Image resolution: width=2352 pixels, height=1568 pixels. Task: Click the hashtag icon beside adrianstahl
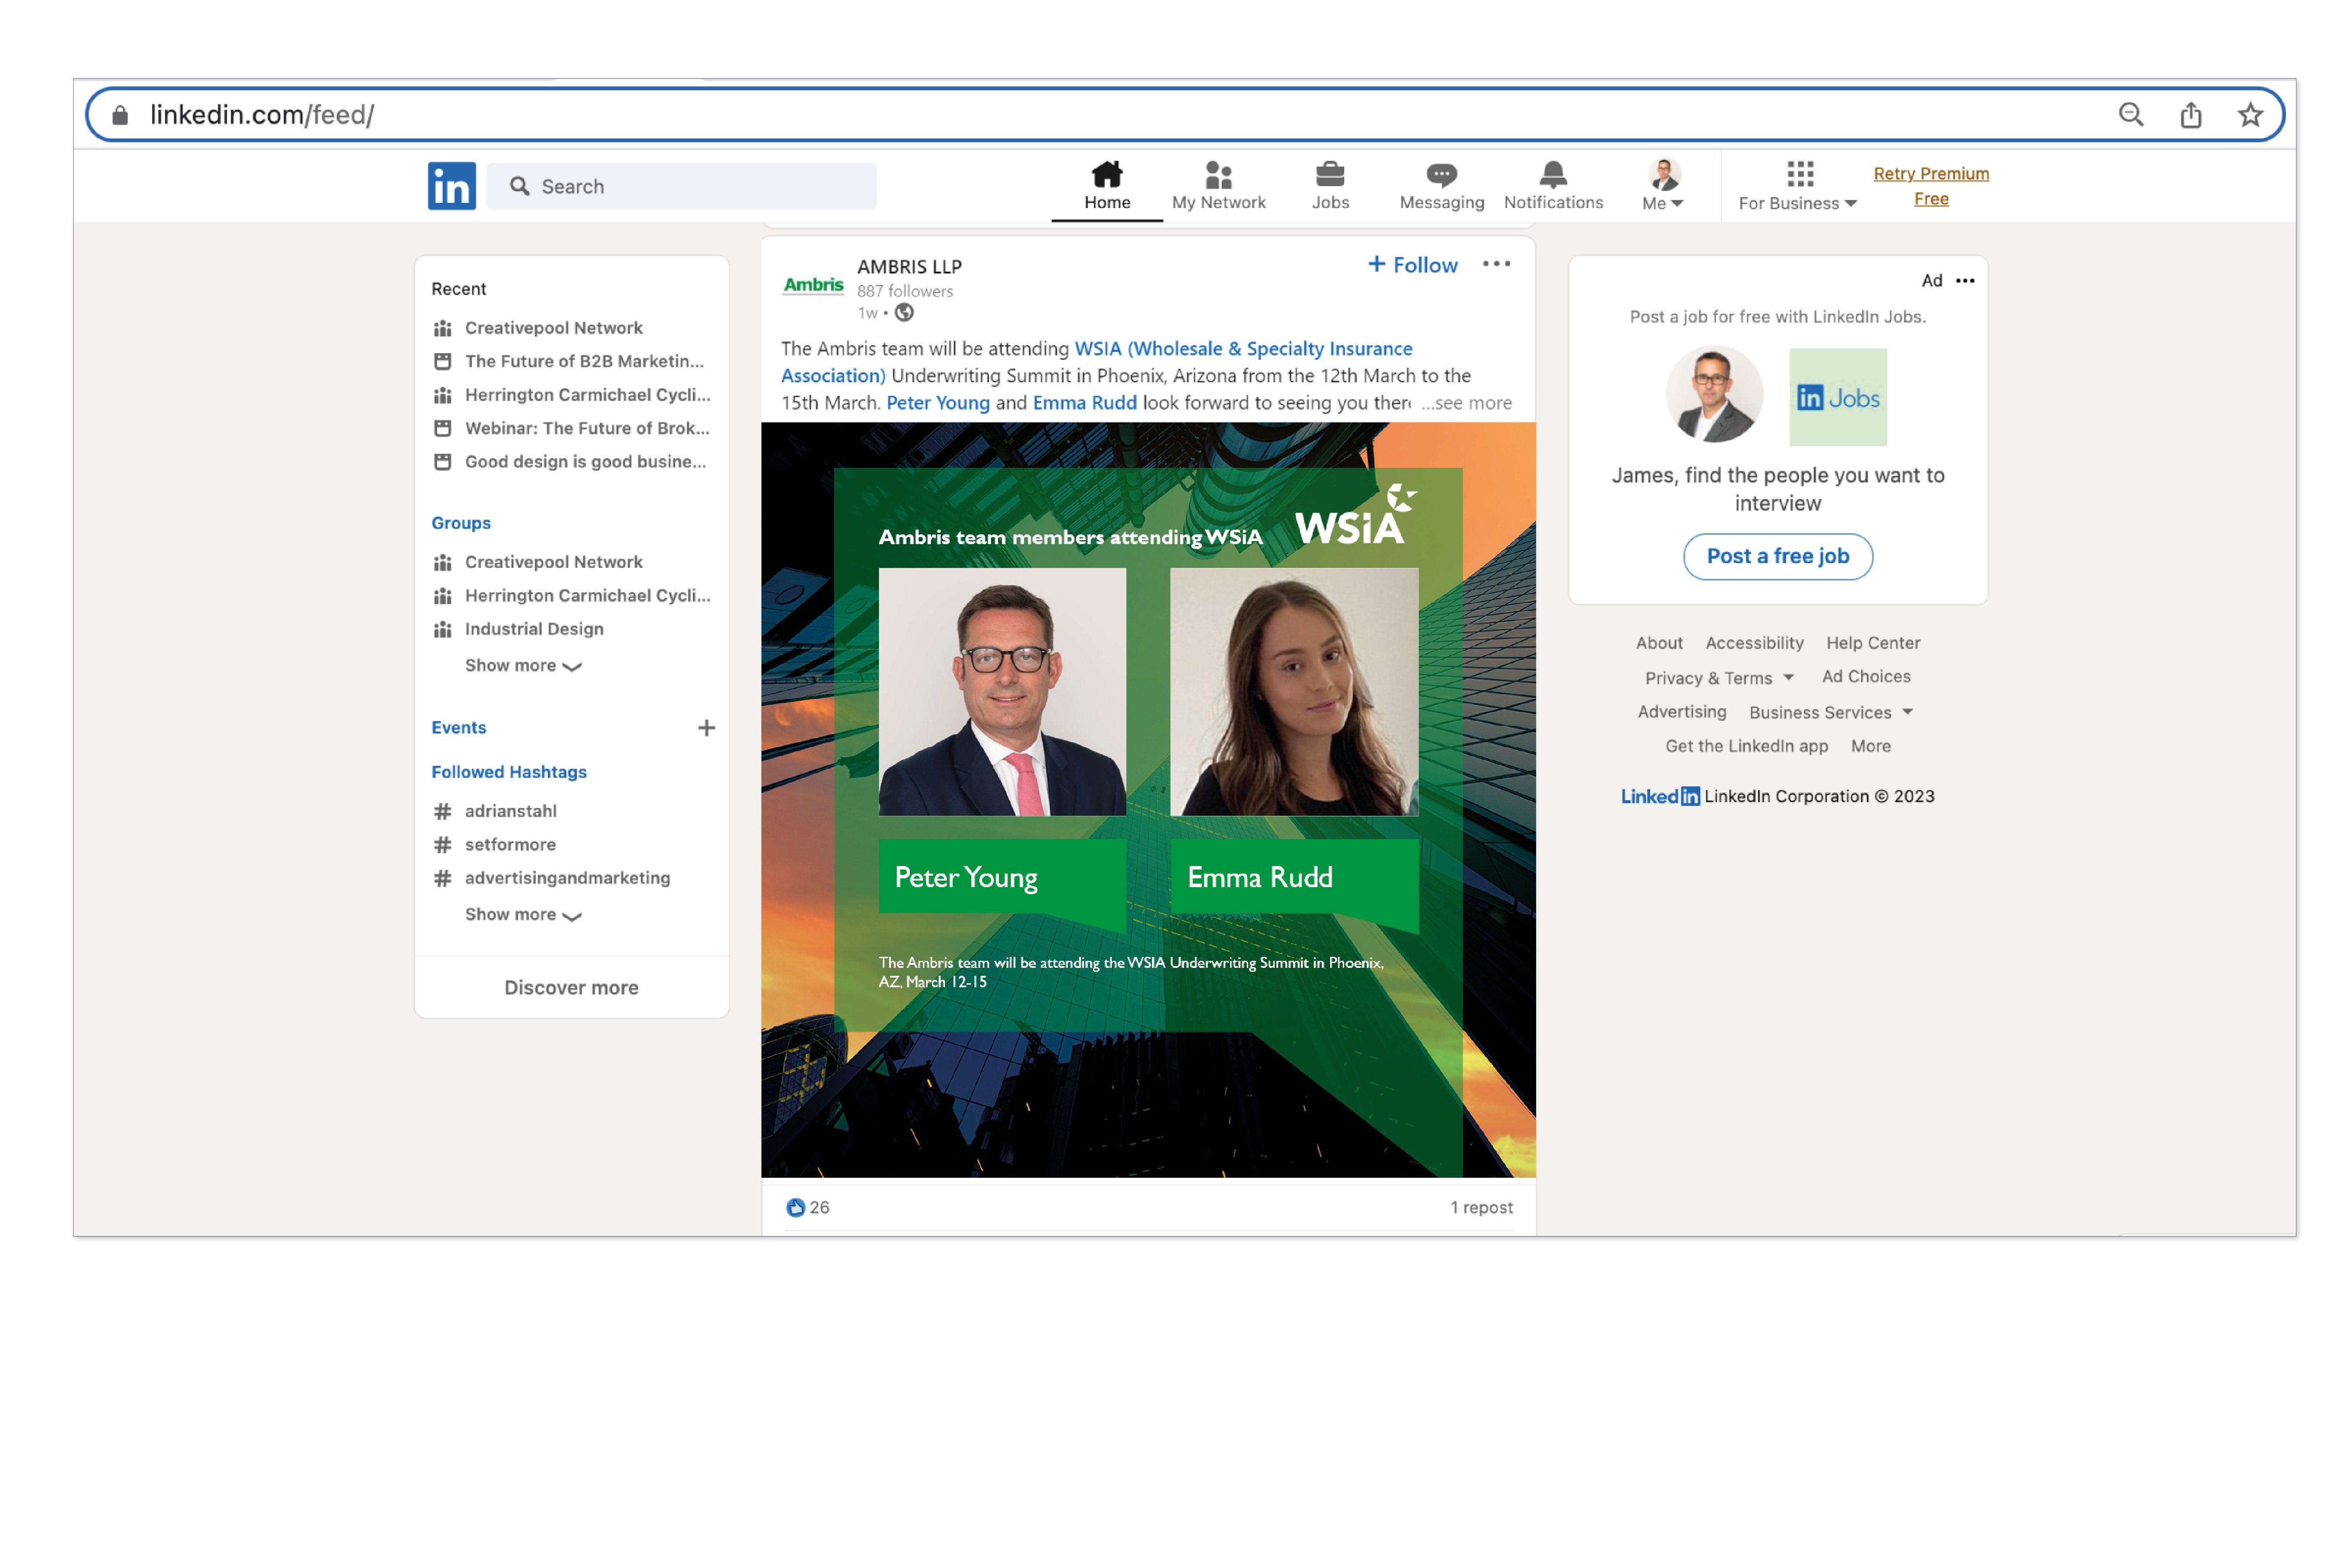[443, 811]
